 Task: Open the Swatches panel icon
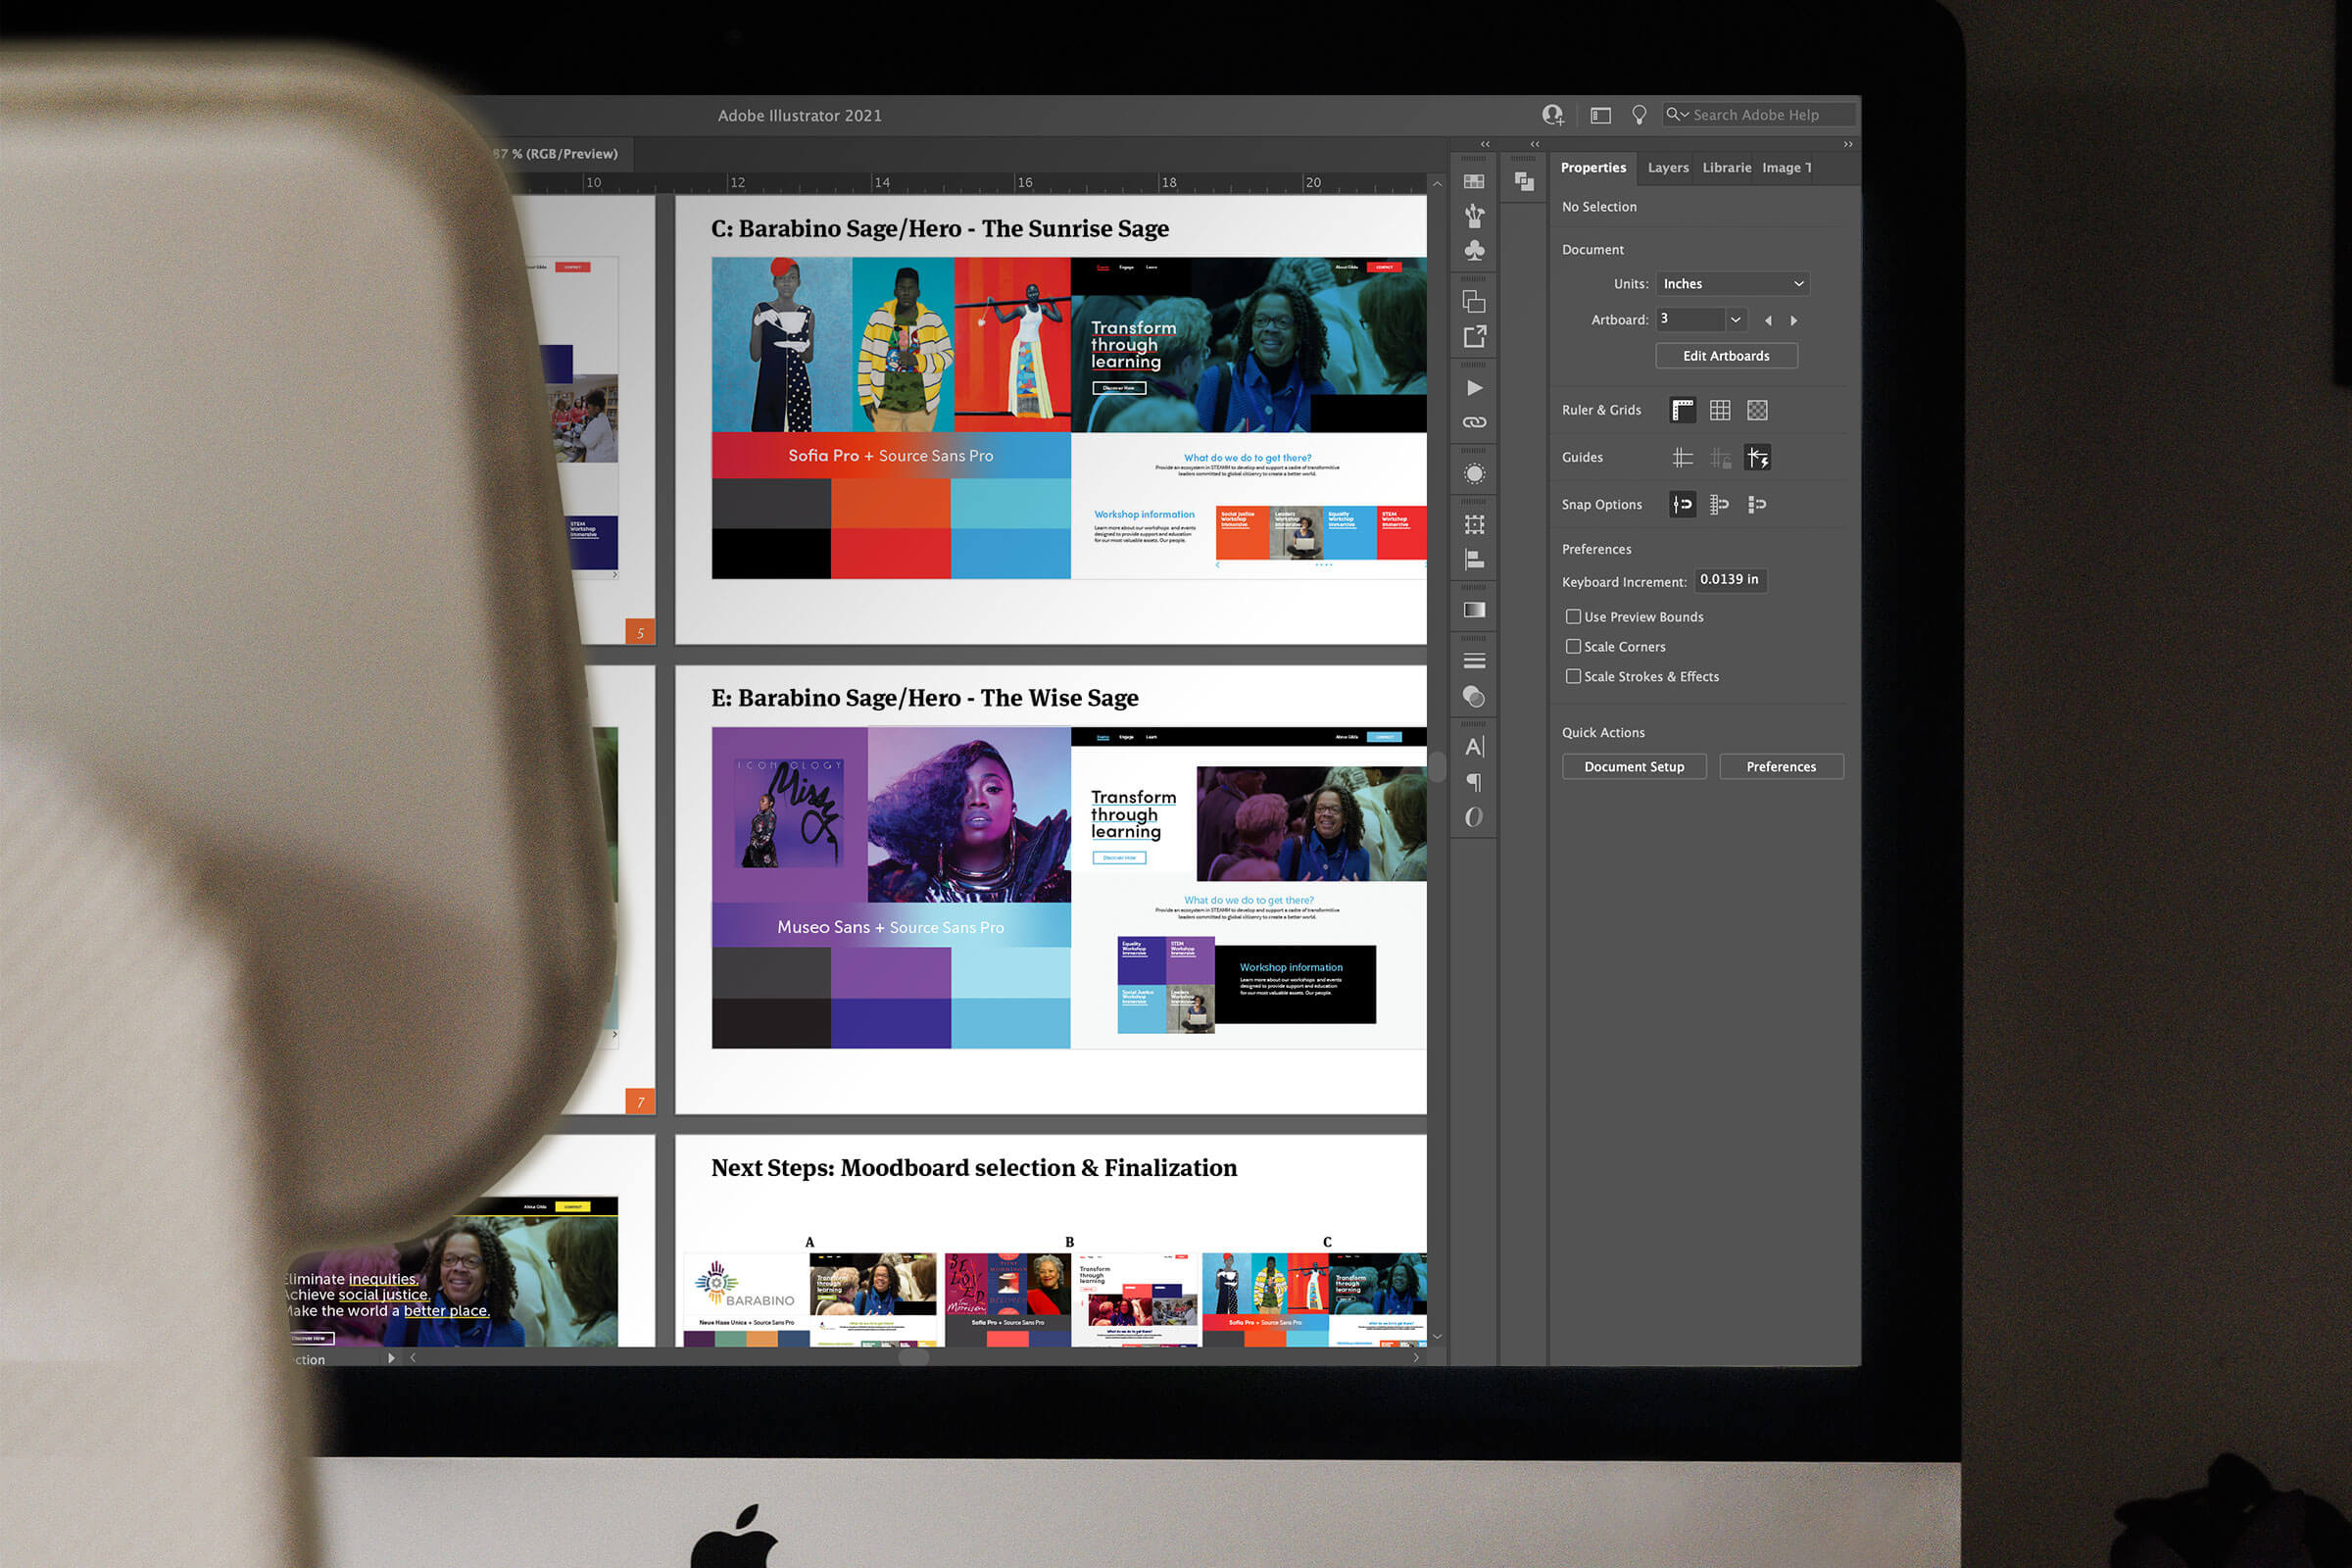[x=1474, y=182]
